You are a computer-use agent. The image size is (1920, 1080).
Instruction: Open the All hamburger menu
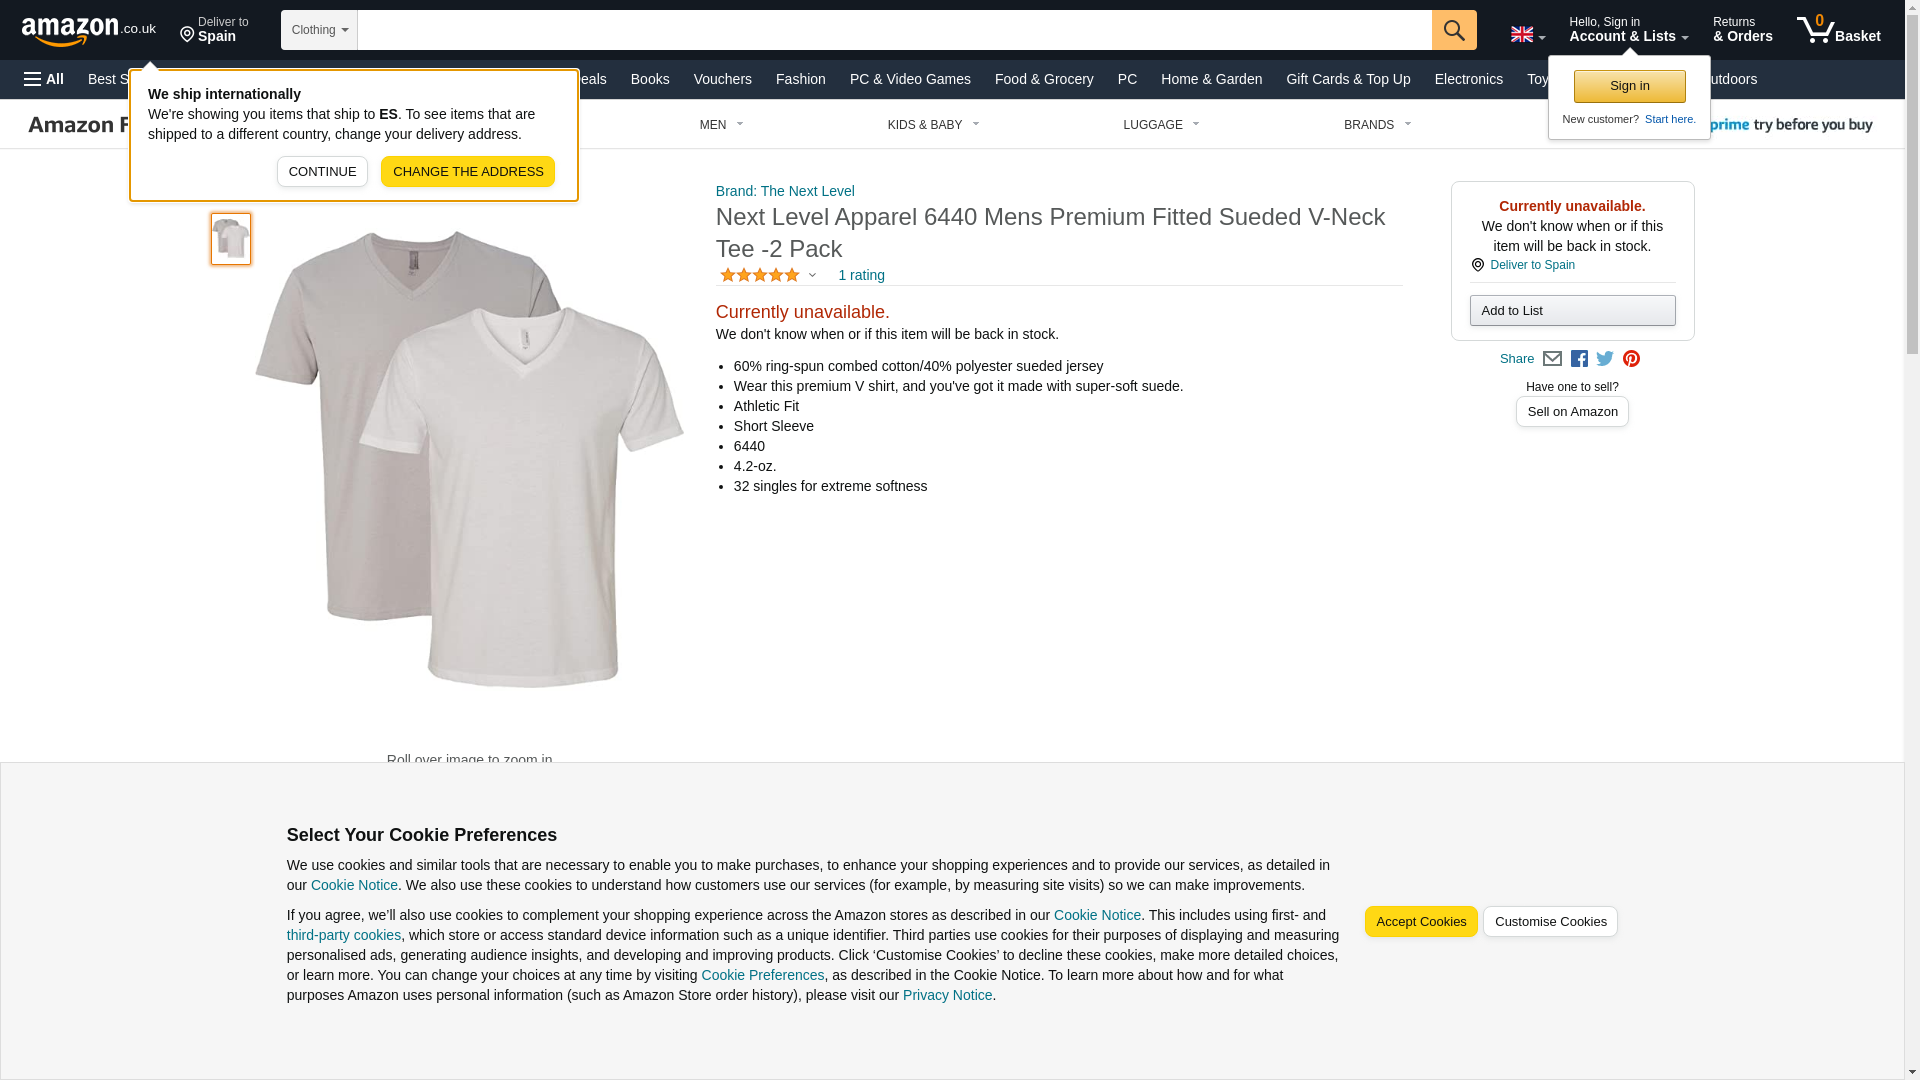[x=44, y=79]
